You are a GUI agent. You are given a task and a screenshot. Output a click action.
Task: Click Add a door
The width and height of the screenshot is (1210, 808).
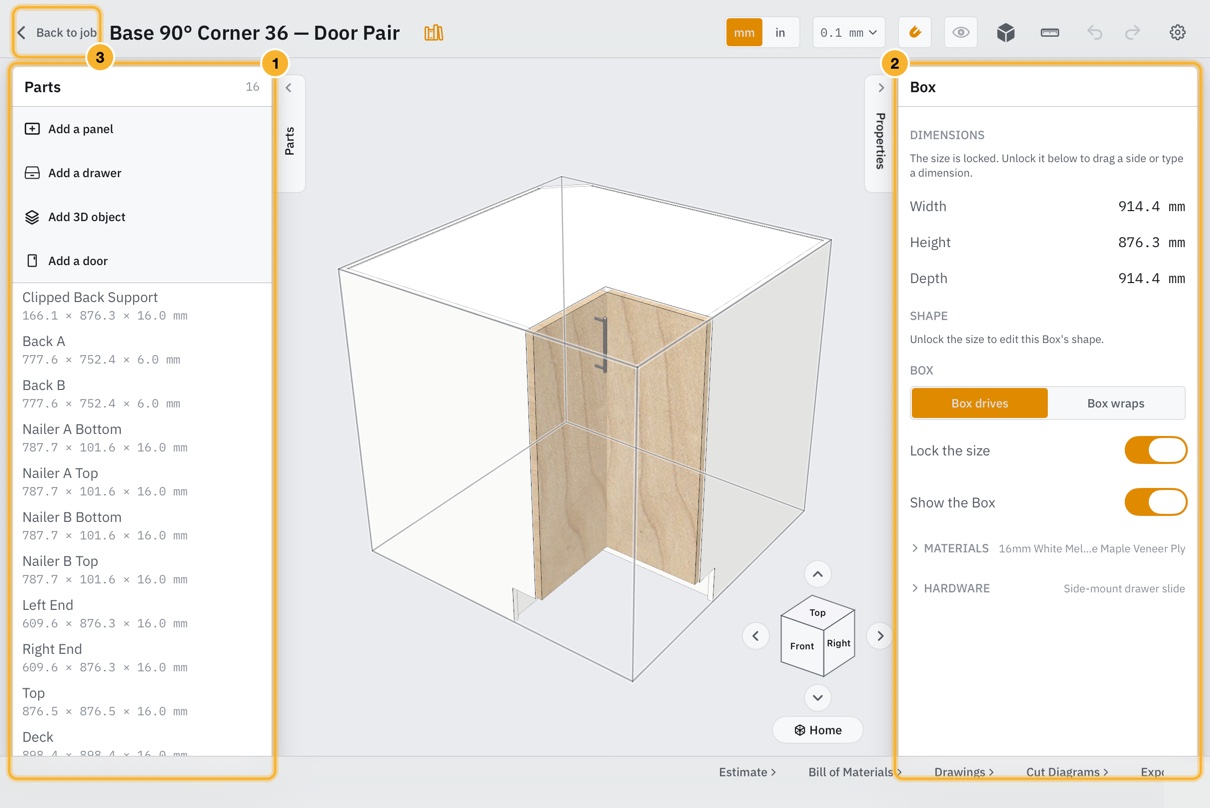point(142,261)
